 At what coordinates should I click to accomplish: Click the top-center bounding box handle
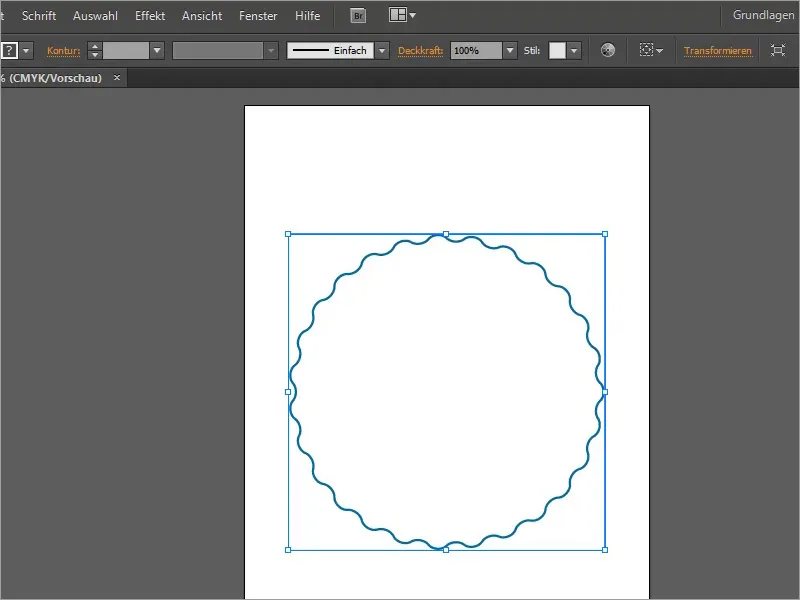point(446,234)
